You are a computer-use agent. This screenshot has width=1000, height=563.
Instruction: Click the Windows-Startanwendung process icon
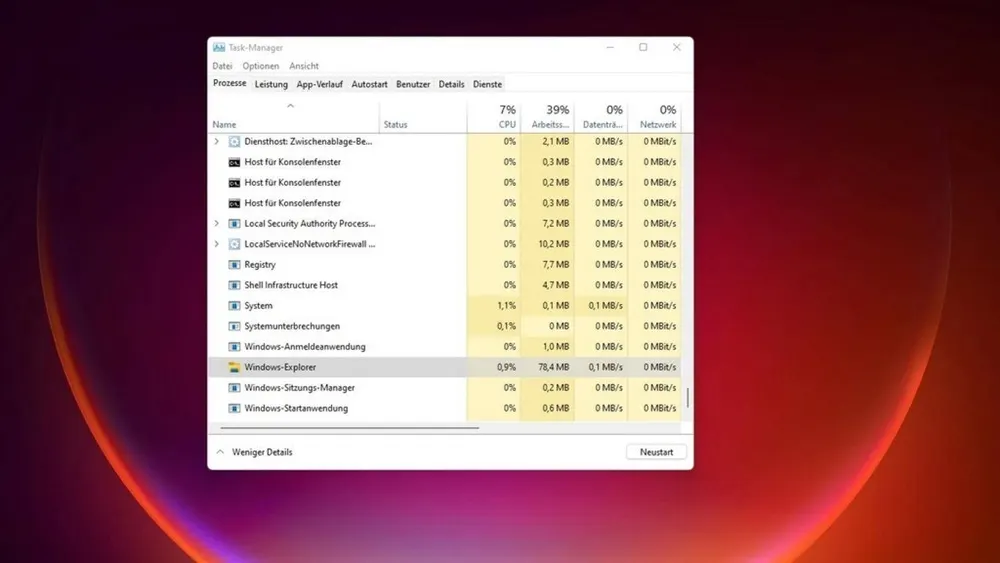(234, 408)
